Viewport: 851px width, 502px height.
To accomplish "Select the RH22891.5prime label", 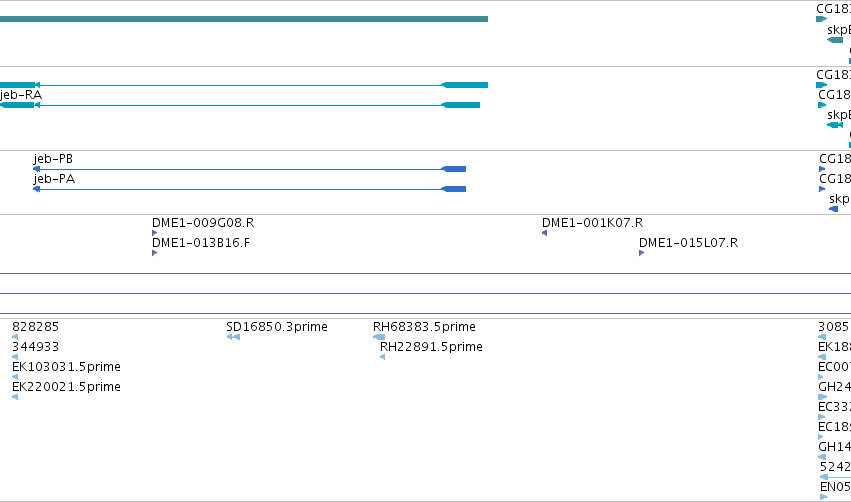I will click(x=431, y=347).
